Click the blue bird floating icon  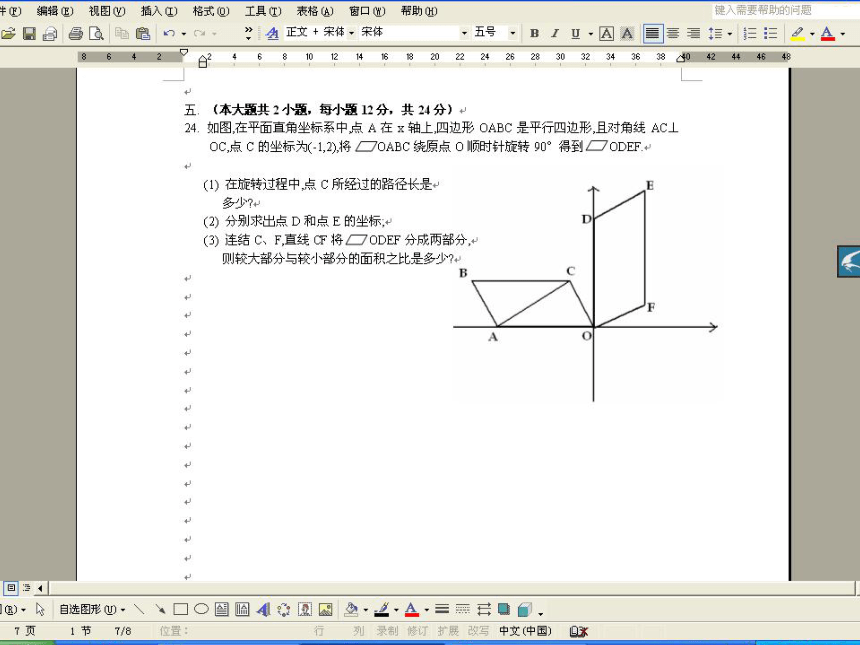pyautogui.click(x=848, y=261)
